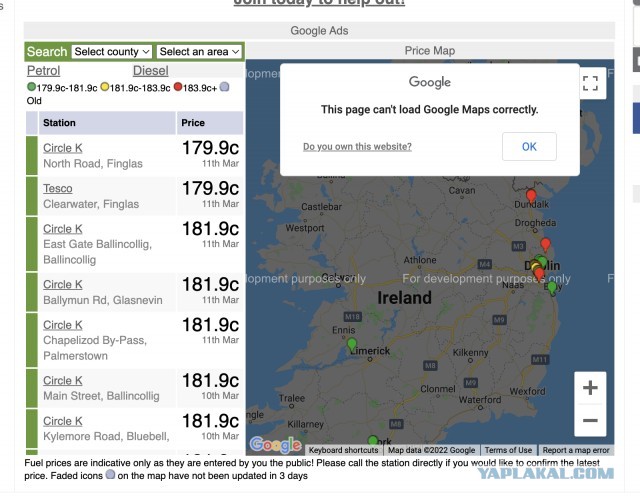This screenshot has width=640, height=503.
Task: Click the green map pin near Cork
Action: 373,441
